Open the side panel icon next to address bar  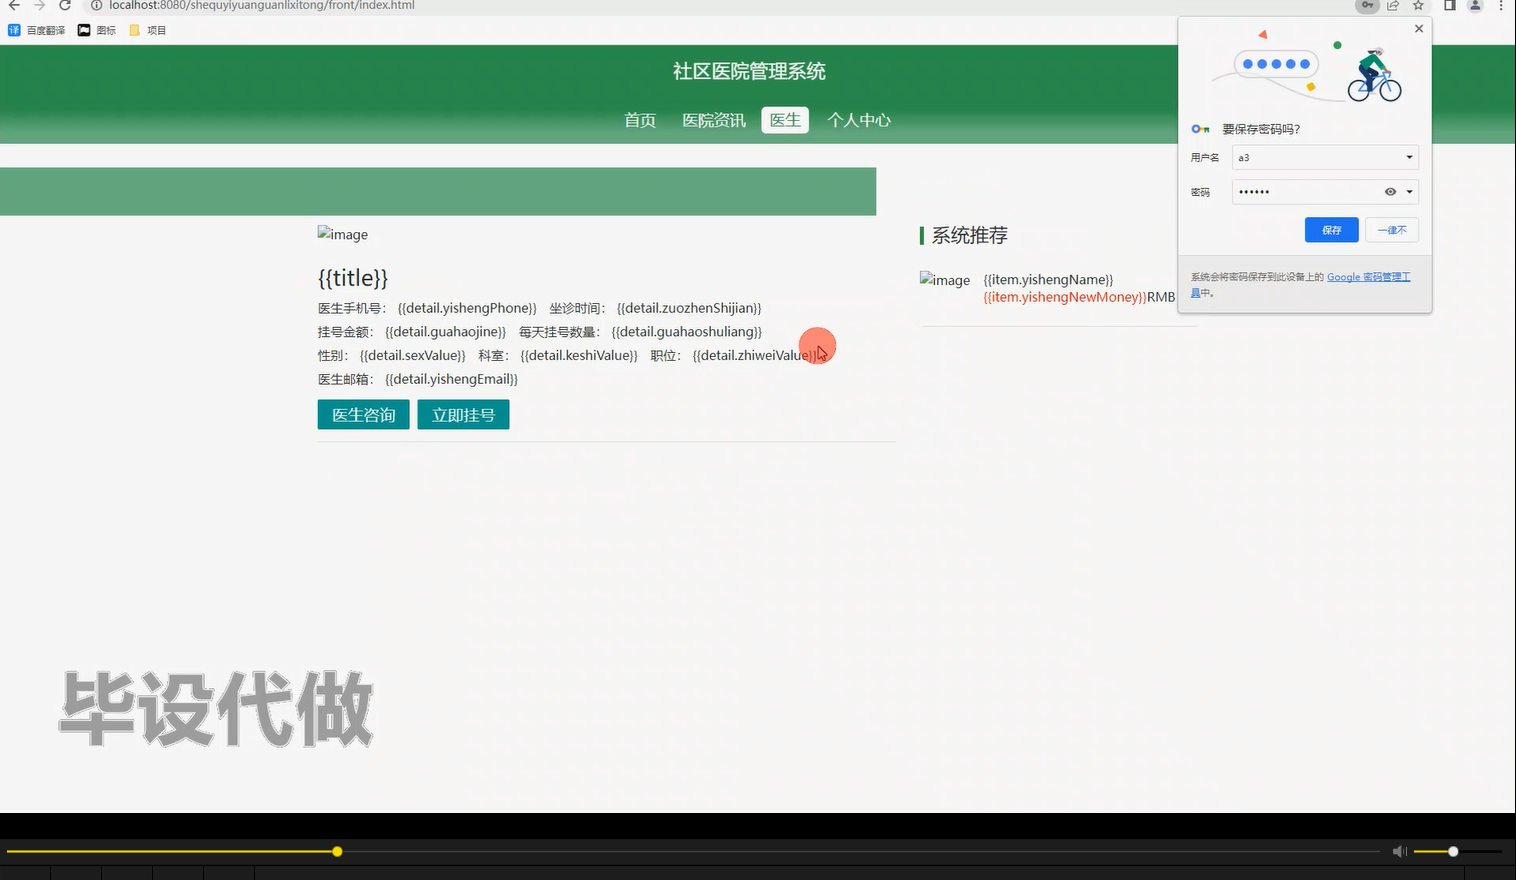(1448, 6)
